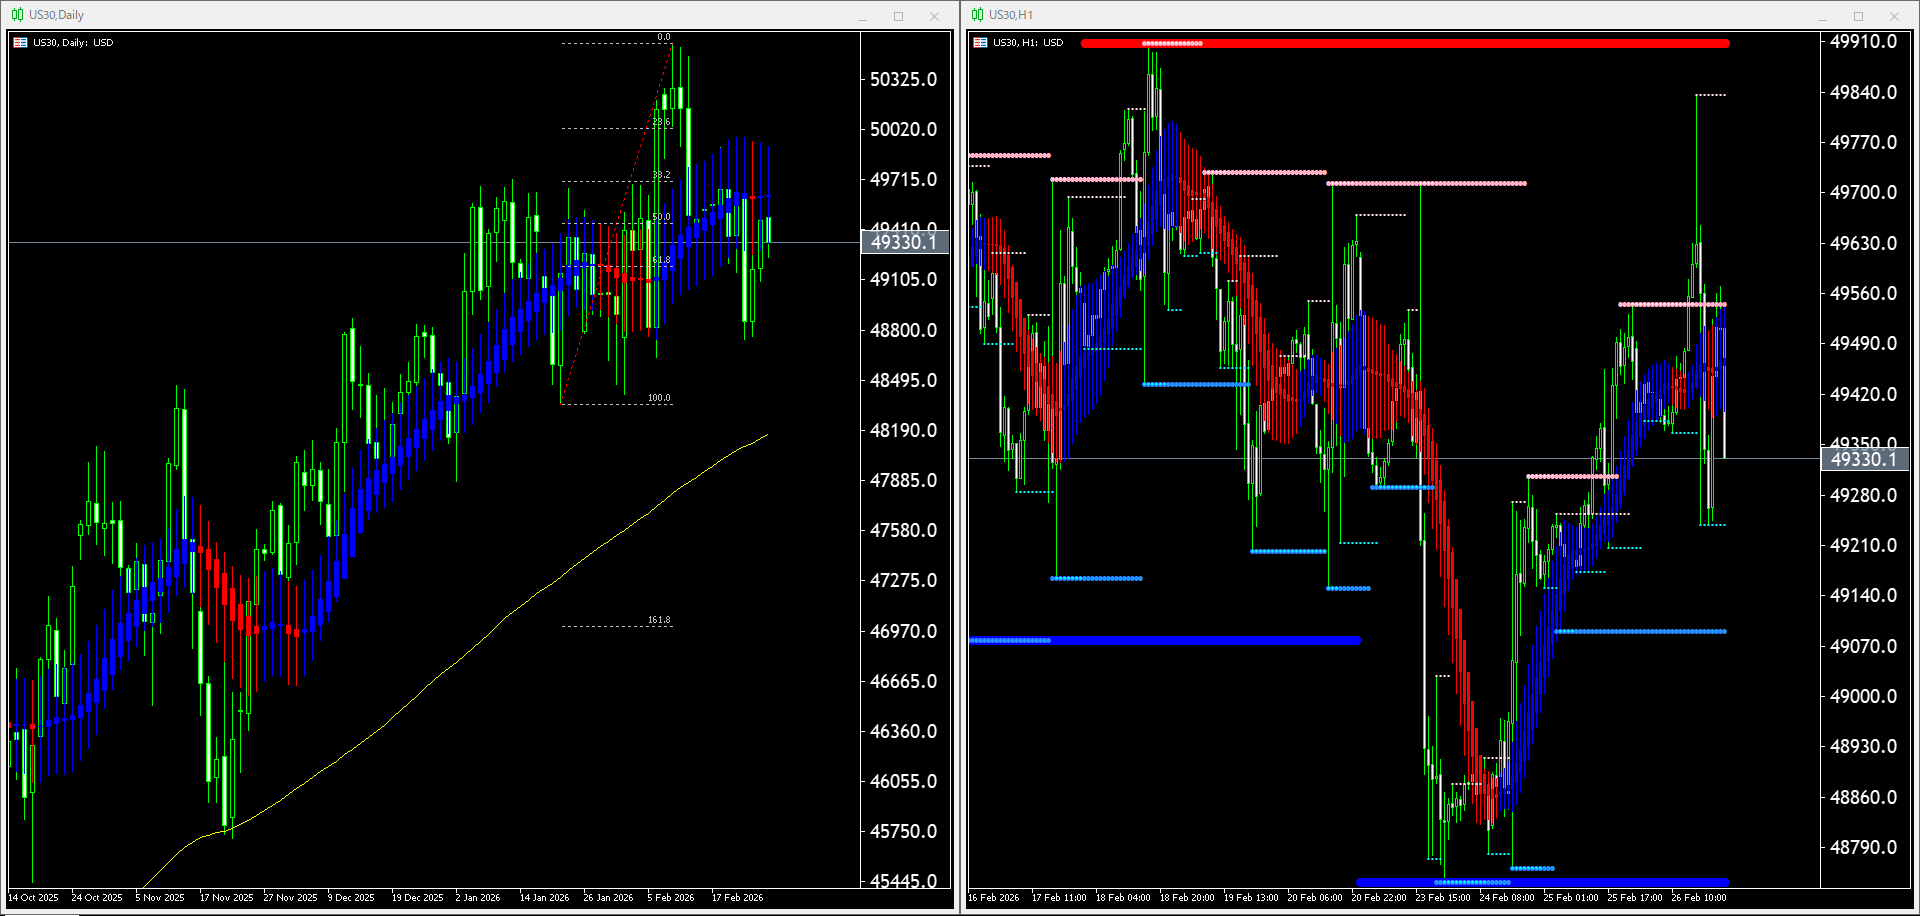Select the US30,Daily title bar text

pyautogui.click(x=56, y=15)
